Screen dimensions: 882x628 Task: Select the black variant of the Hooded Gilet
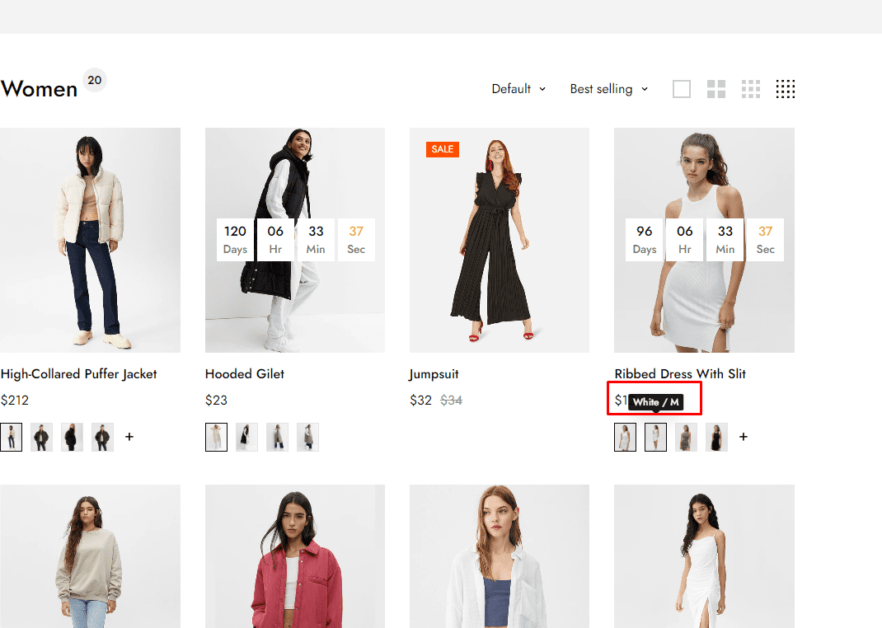pyautogui.click(x=245, y=437)
